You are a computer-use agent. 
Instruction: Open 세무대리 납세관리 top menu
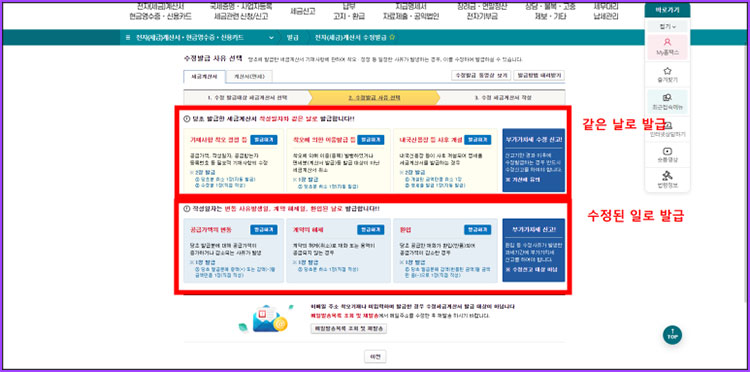[606, 11]
